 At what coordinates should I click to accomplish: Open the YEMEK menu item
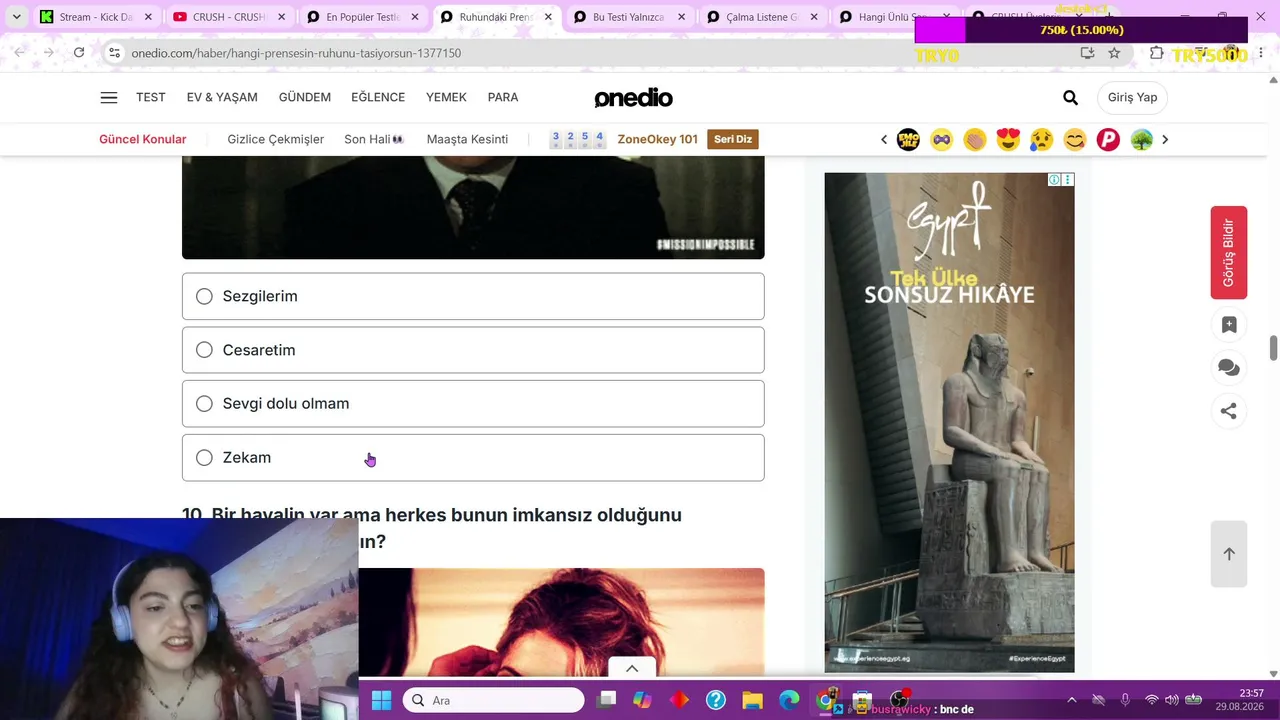click(446, 97)
